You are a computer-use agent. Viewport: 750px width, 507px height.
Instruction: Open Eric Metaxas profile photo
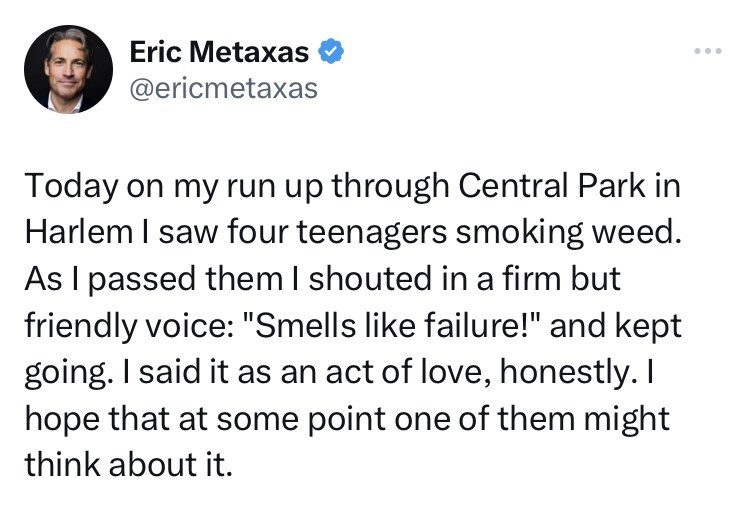pos(69,69)
